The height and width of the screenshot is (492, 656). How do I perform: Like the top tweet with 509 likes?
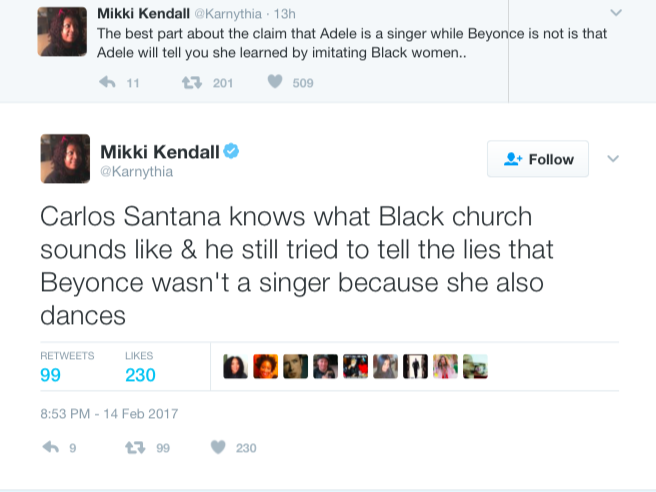[x=275, y=82]
